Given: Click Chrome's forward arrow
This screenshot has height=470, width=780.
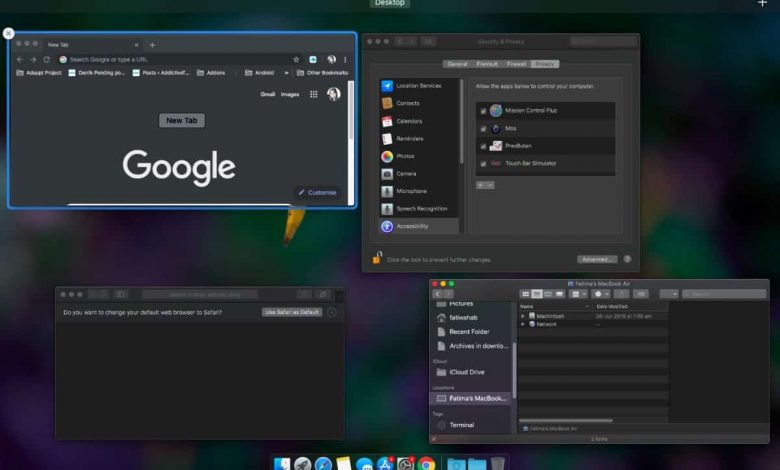Looking at the screenshot, I should click(33, 60).
